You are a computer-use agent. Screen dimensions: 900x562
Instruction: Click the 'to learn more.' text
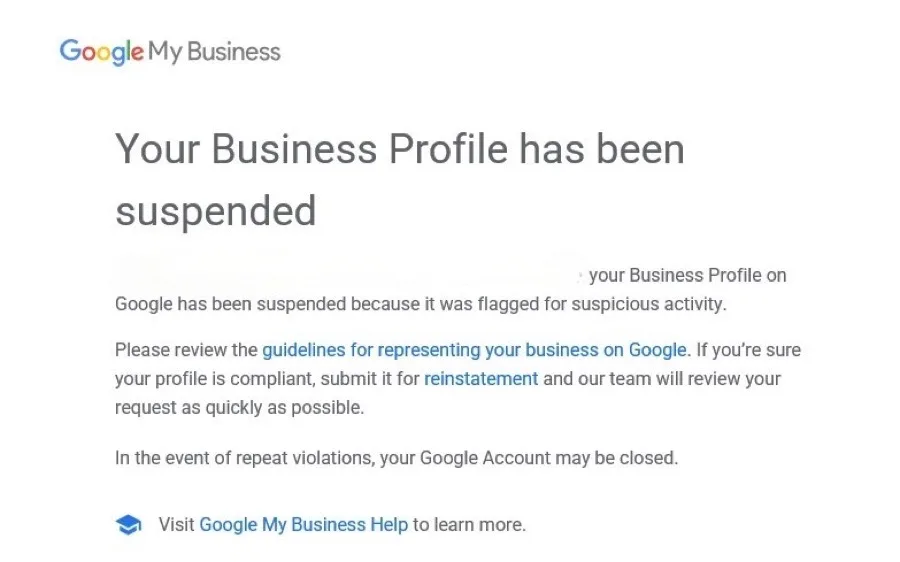click(x=470, y=524)
